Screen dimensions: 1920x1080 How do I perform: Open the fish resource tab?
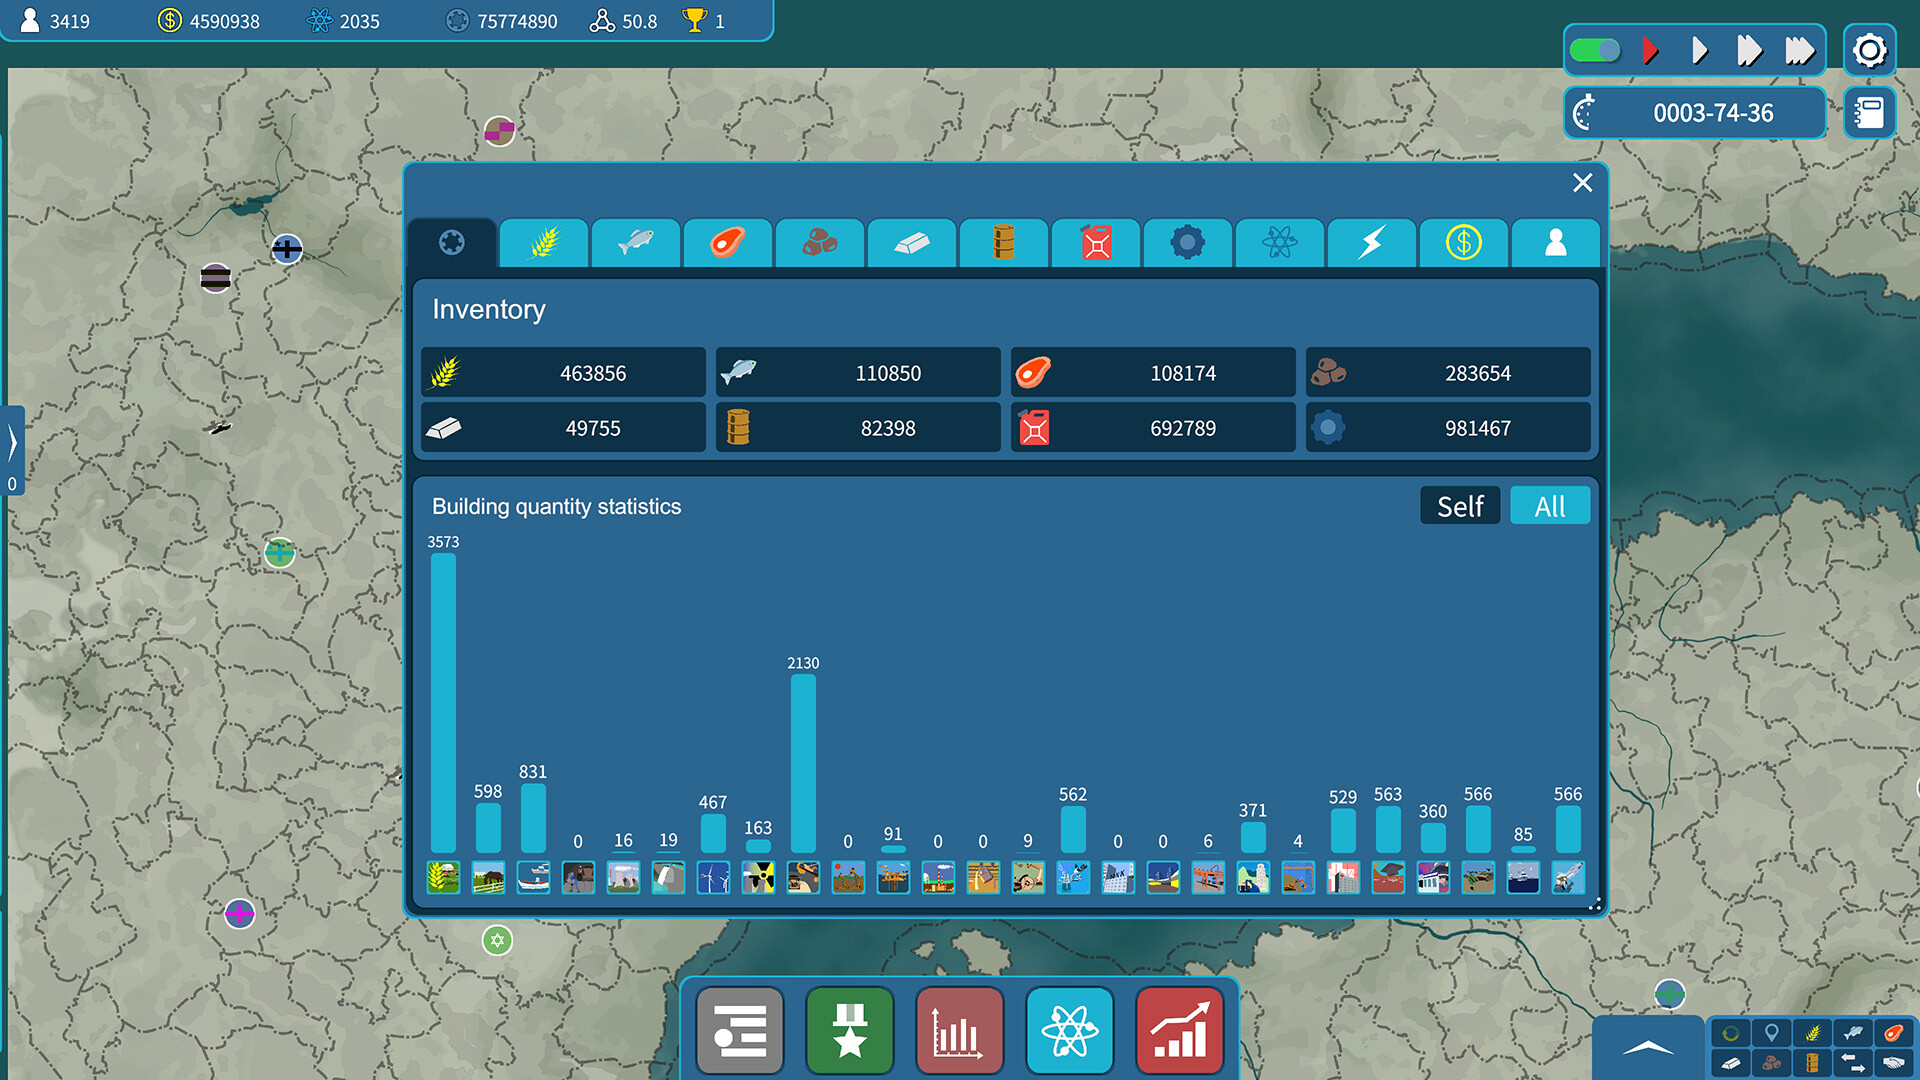click(x=635, y=243)
